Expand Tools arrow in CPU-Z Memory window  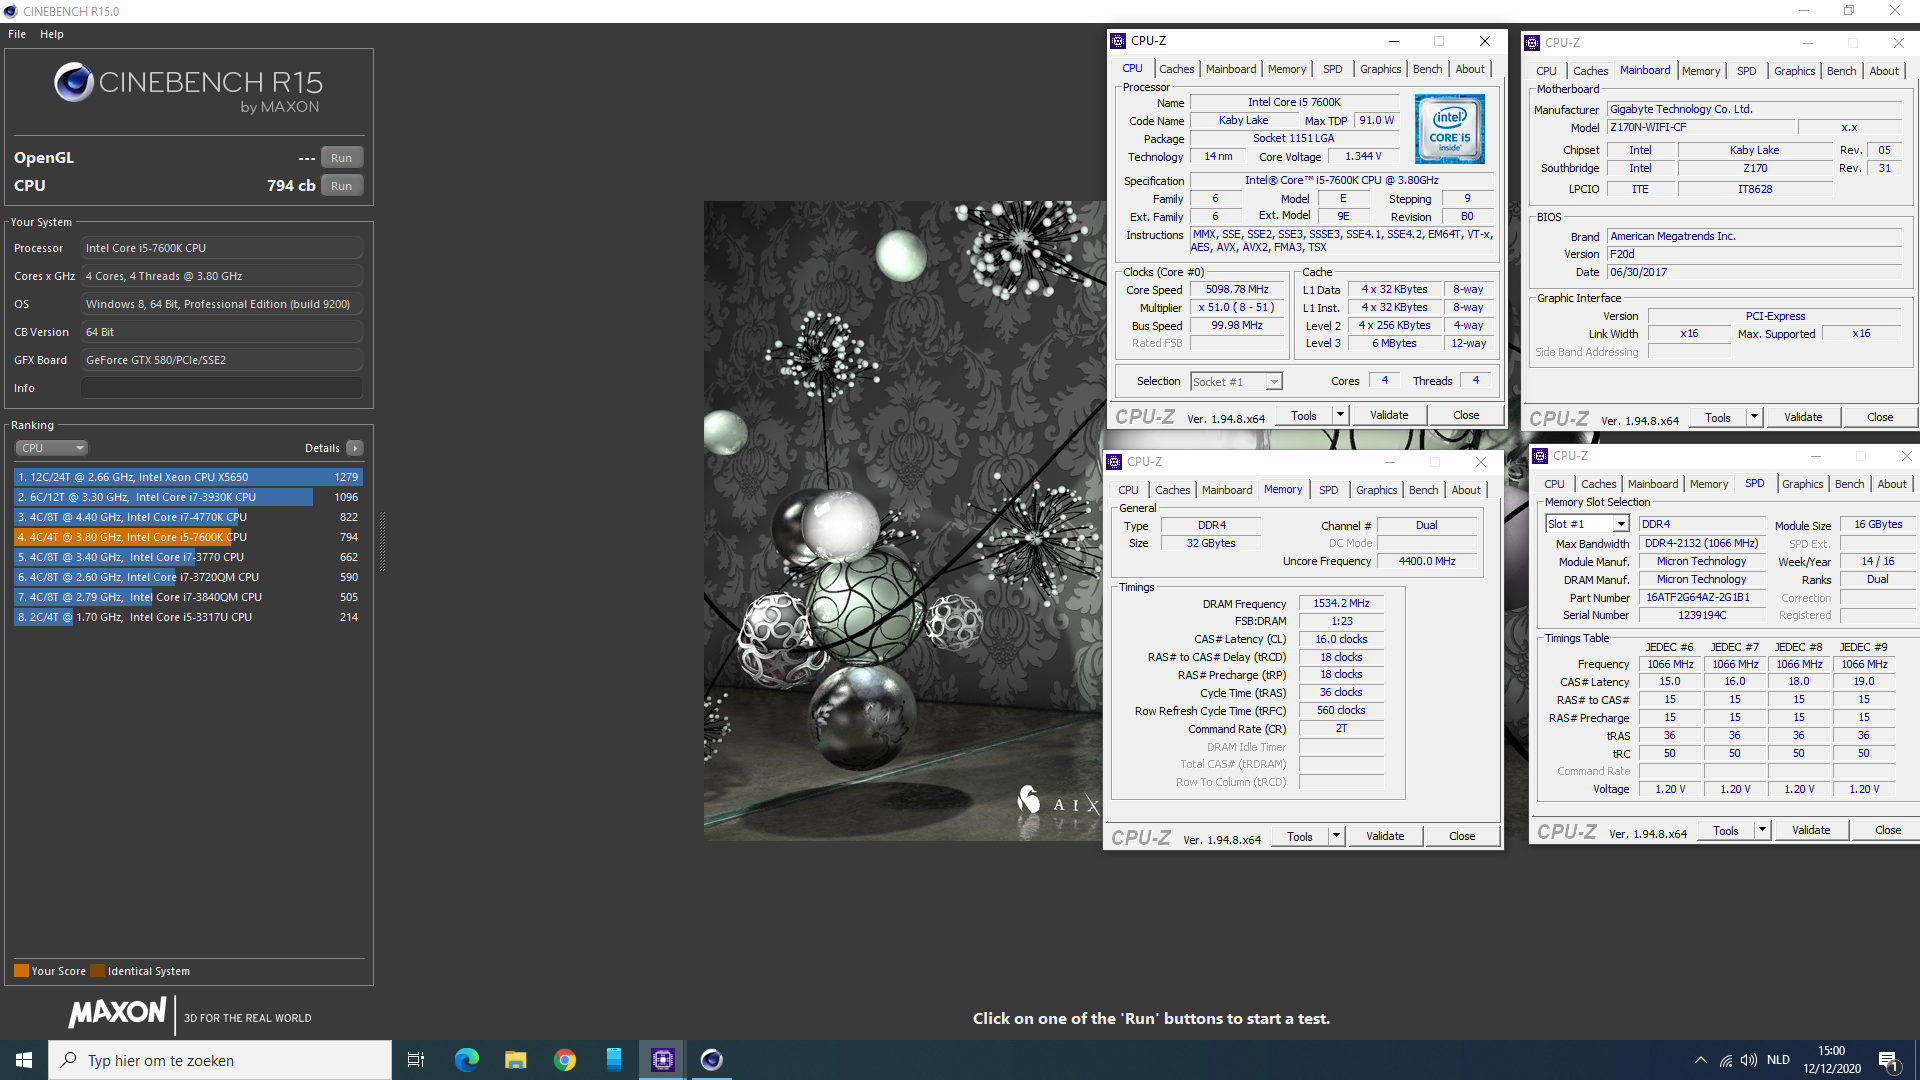click(1336, 837)
